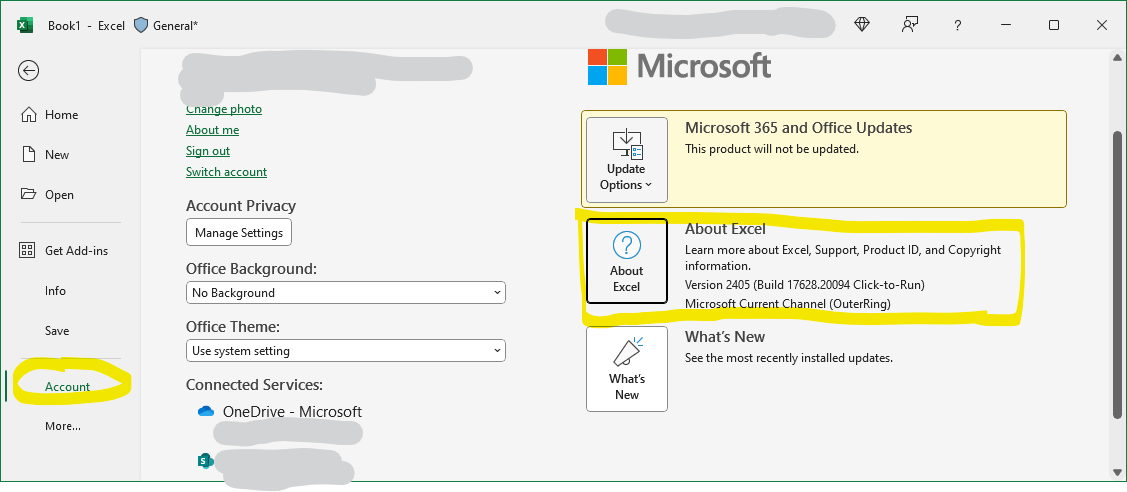This screenshot has height=492, width=1127.
Task: Click the Microsoft logo
Action: (x=679, y=67)
